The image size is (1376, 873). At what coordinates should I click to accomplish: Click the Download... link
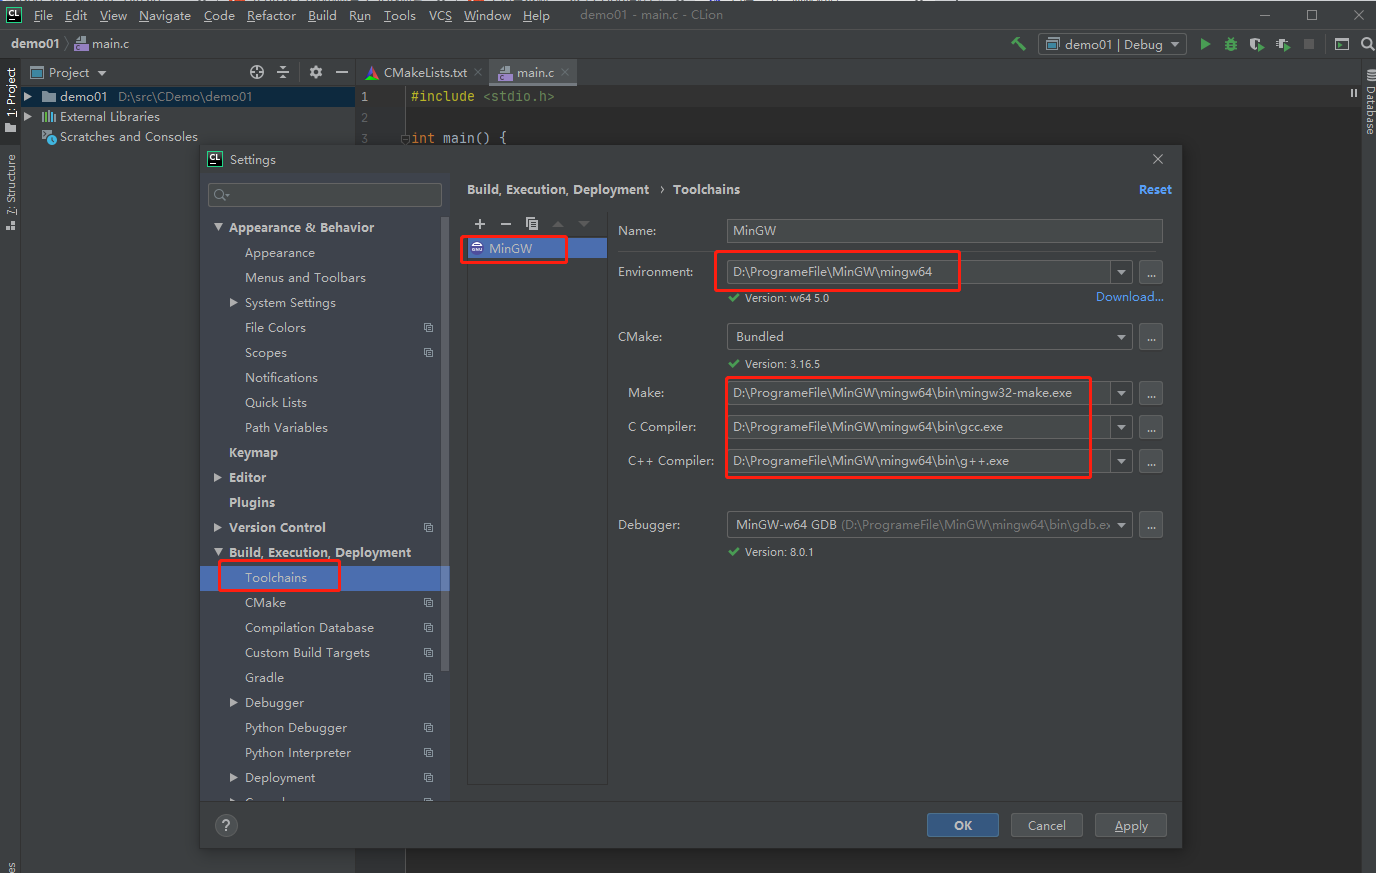[x=1130, y=296]
